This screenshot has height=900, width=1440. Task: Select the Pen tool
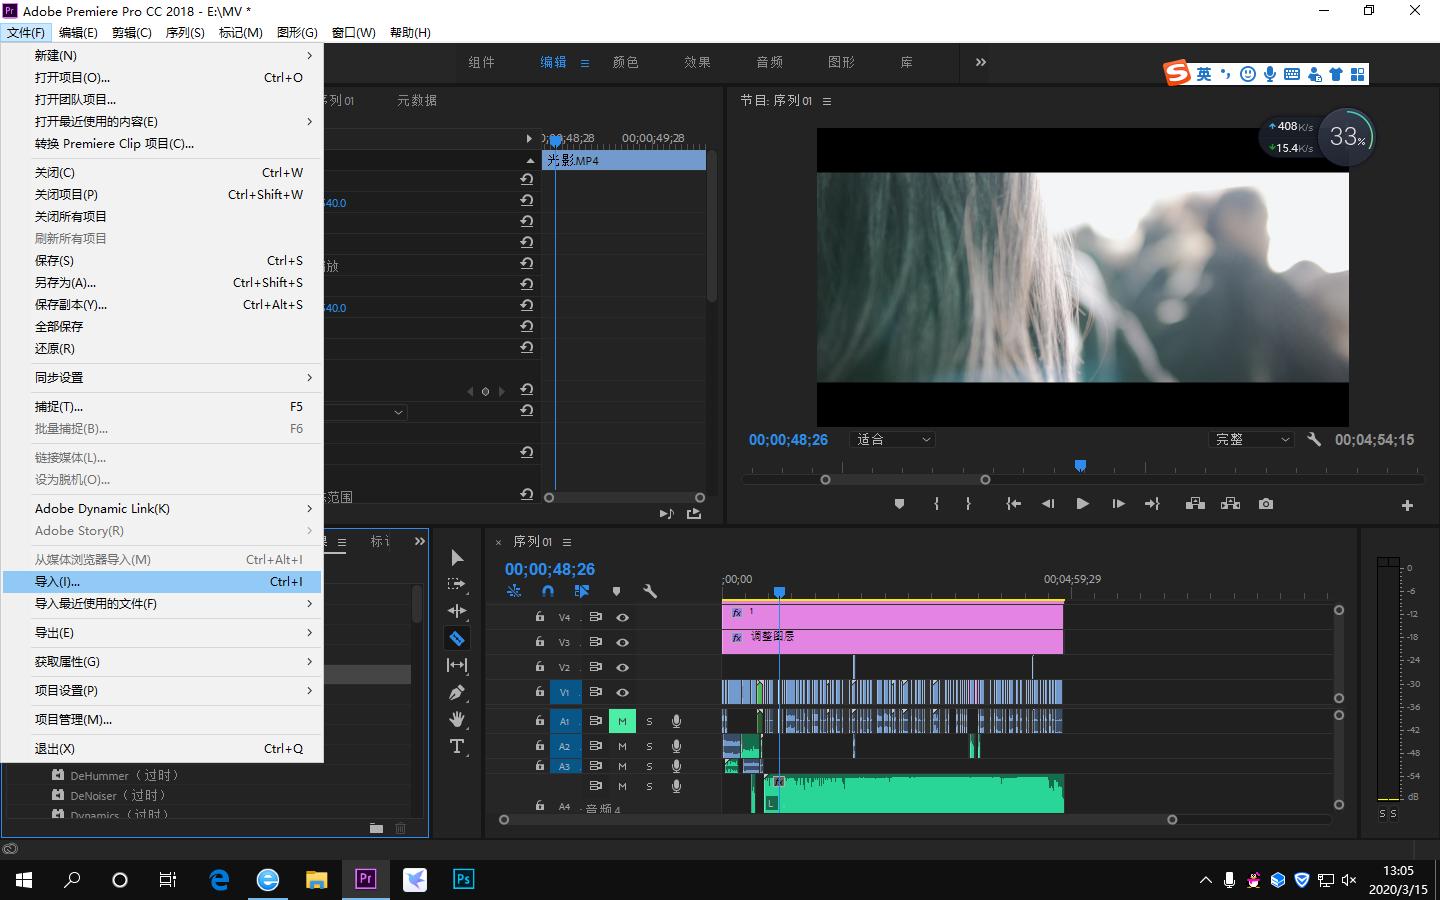point(457,692)
